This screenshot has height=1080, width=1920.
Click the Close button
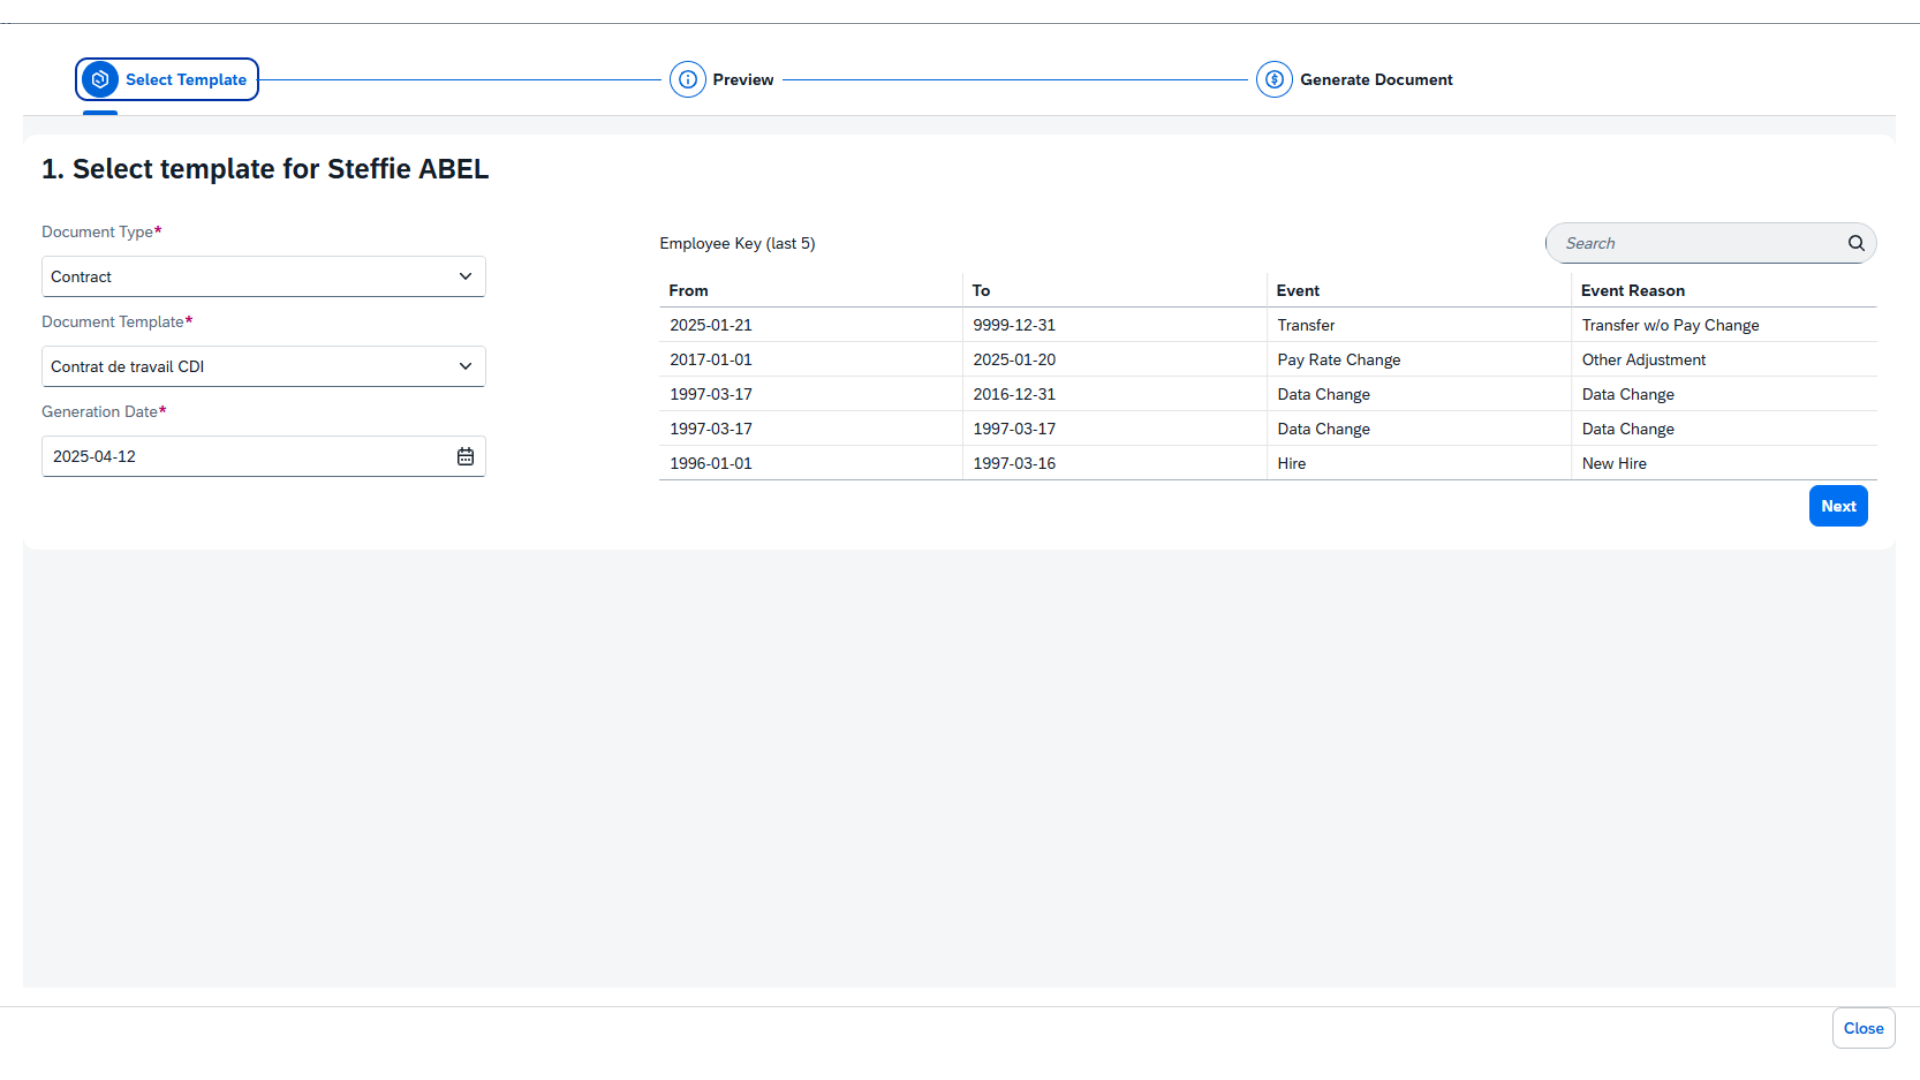(1863, 1028)
